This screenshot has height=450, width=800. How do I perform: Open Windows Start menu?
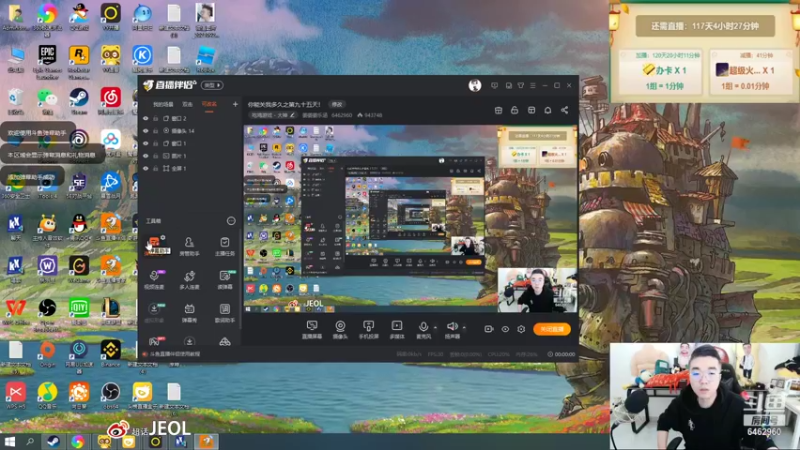click(10, 441)
